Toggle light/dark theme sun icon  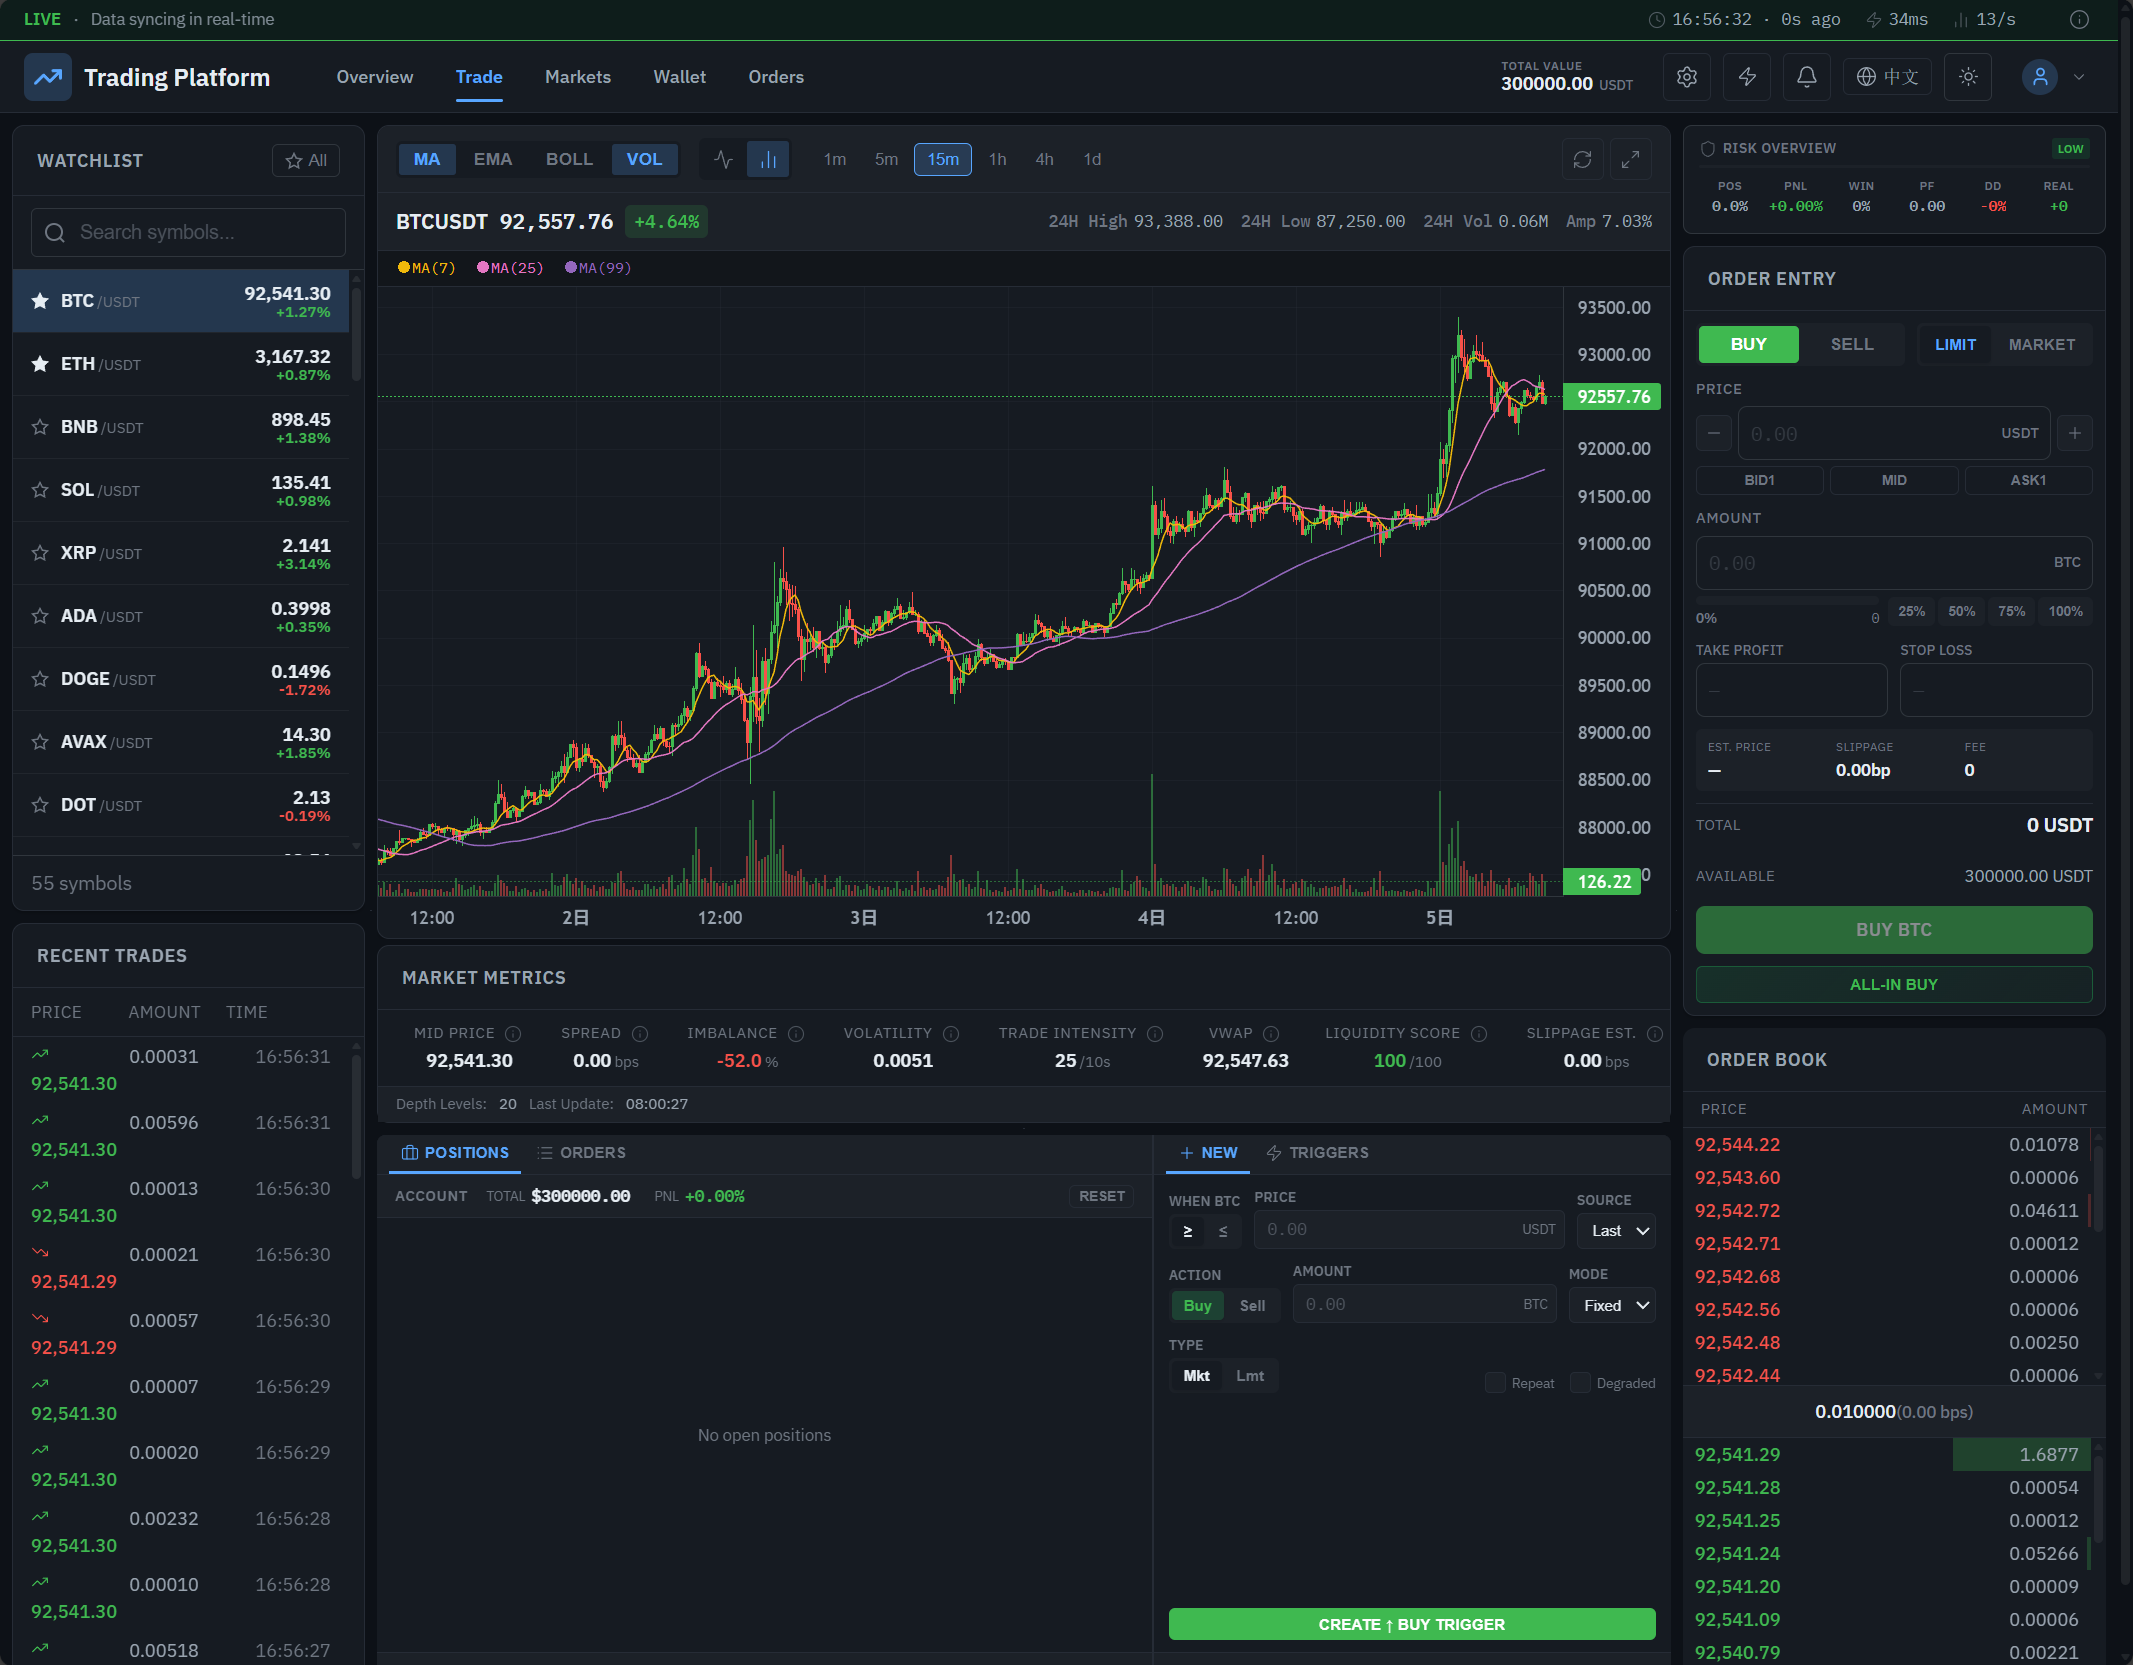click(x=1967, y=77)
